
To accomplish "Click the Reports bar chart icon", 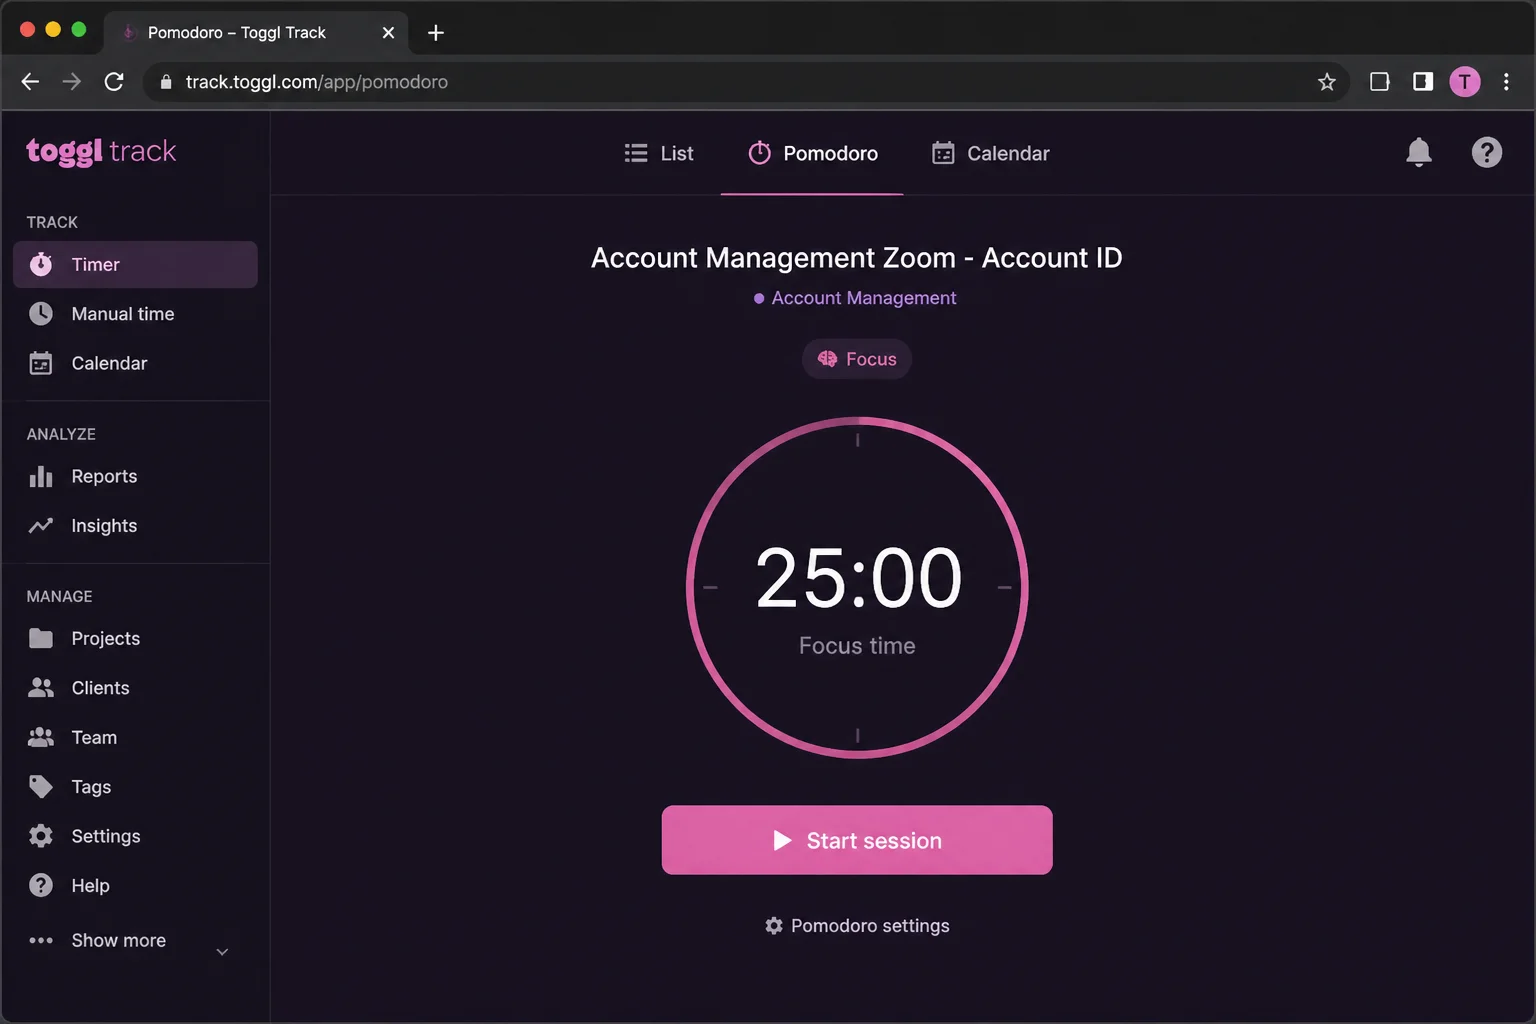I will coord(41,476).
